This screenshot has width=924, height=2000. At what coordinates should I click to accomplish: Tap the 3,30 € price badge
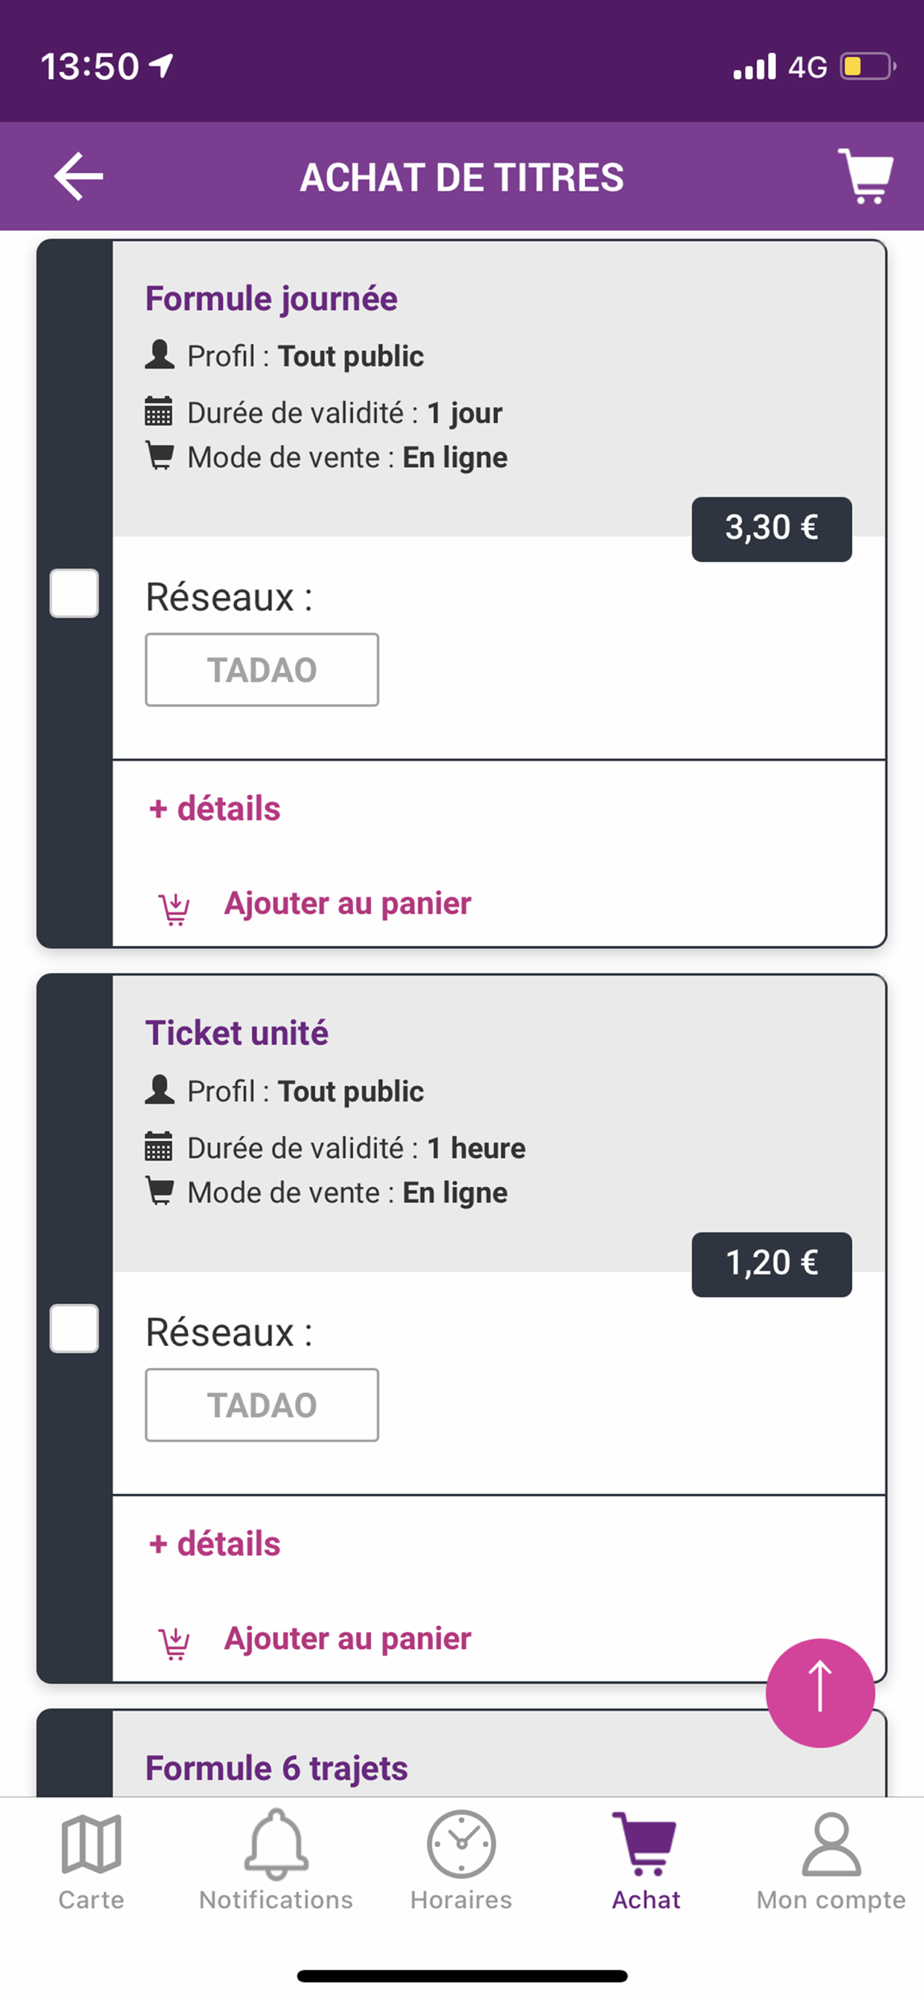[771, 528]
